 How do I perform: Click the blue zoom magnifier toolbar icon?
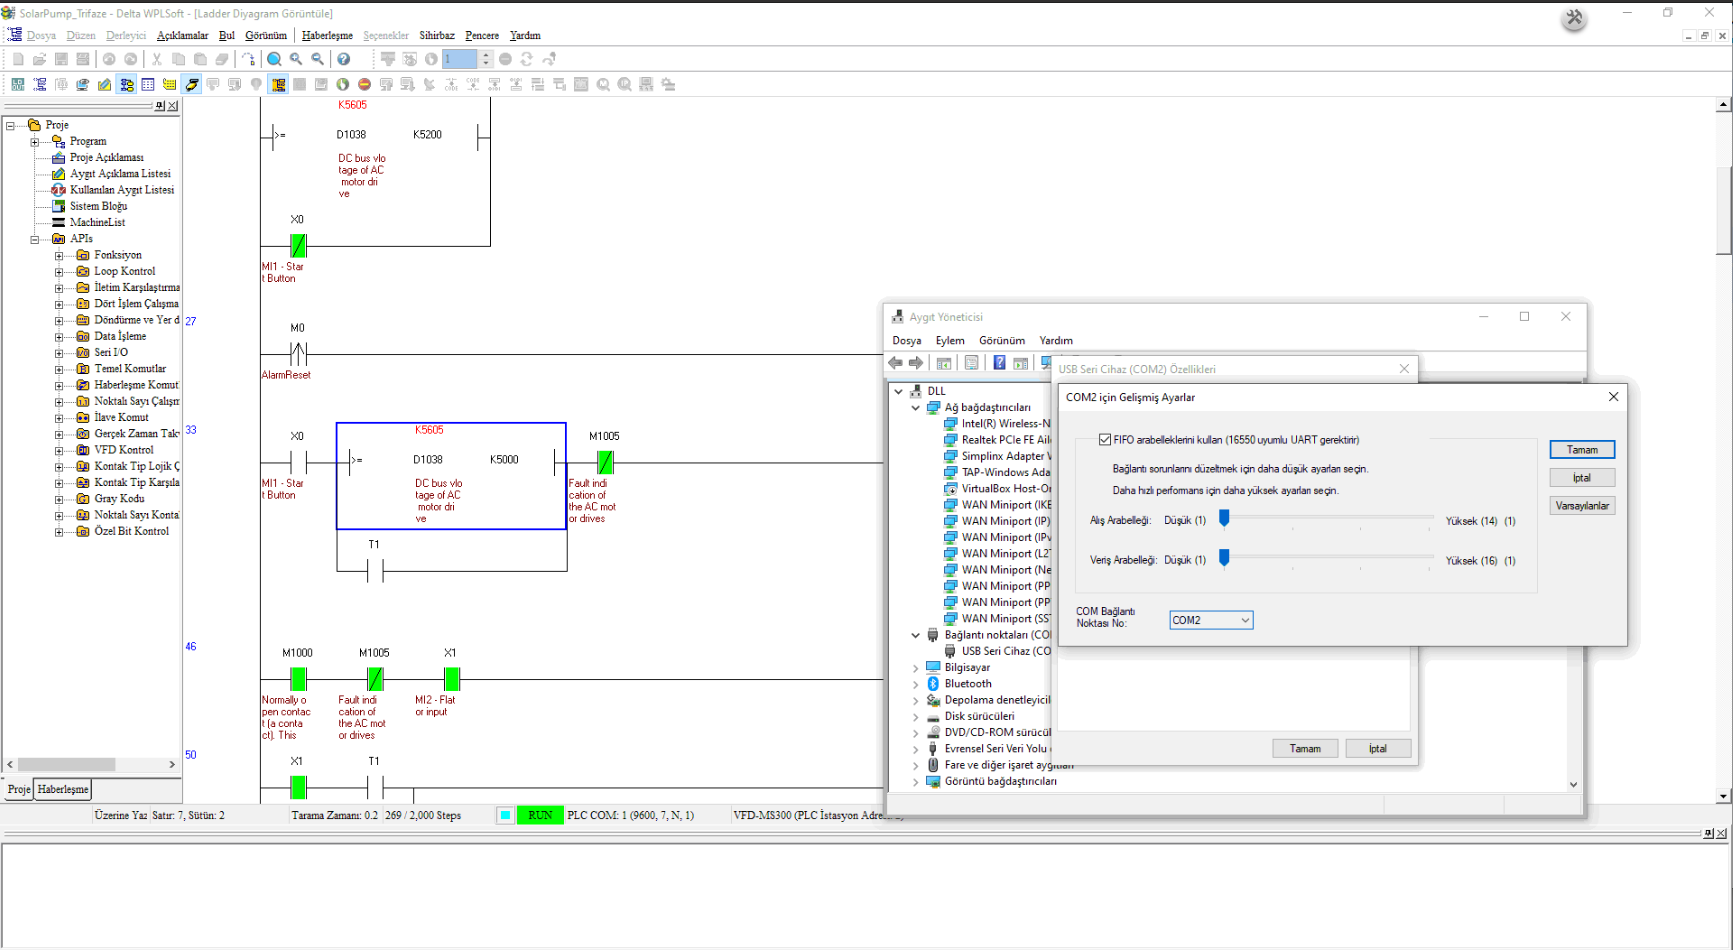pyautogui.click(x=274, y=60)
